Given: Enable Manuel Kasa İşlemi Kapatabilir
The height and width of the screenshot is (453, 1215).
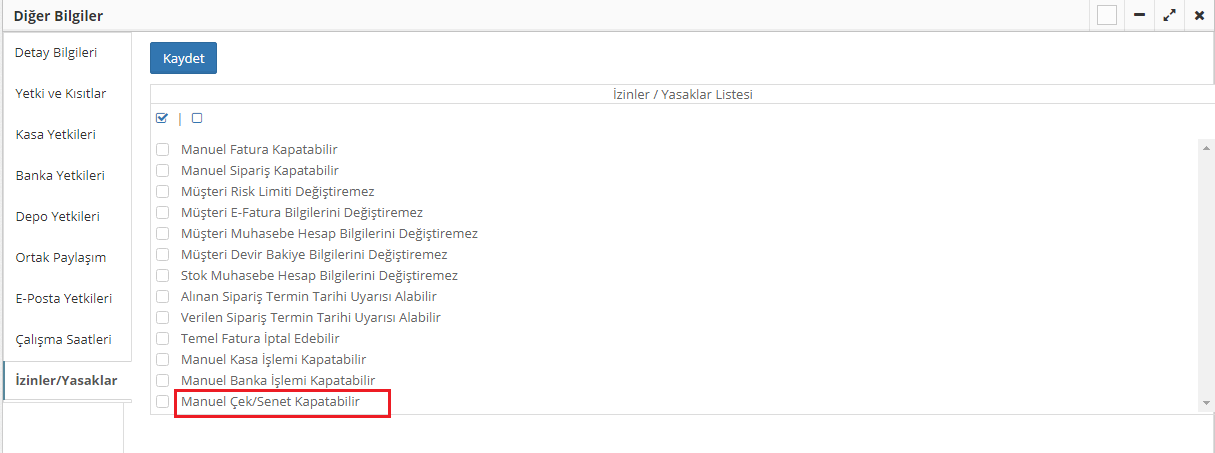Looking at the screenshot, I should click(x=162, y=360).
